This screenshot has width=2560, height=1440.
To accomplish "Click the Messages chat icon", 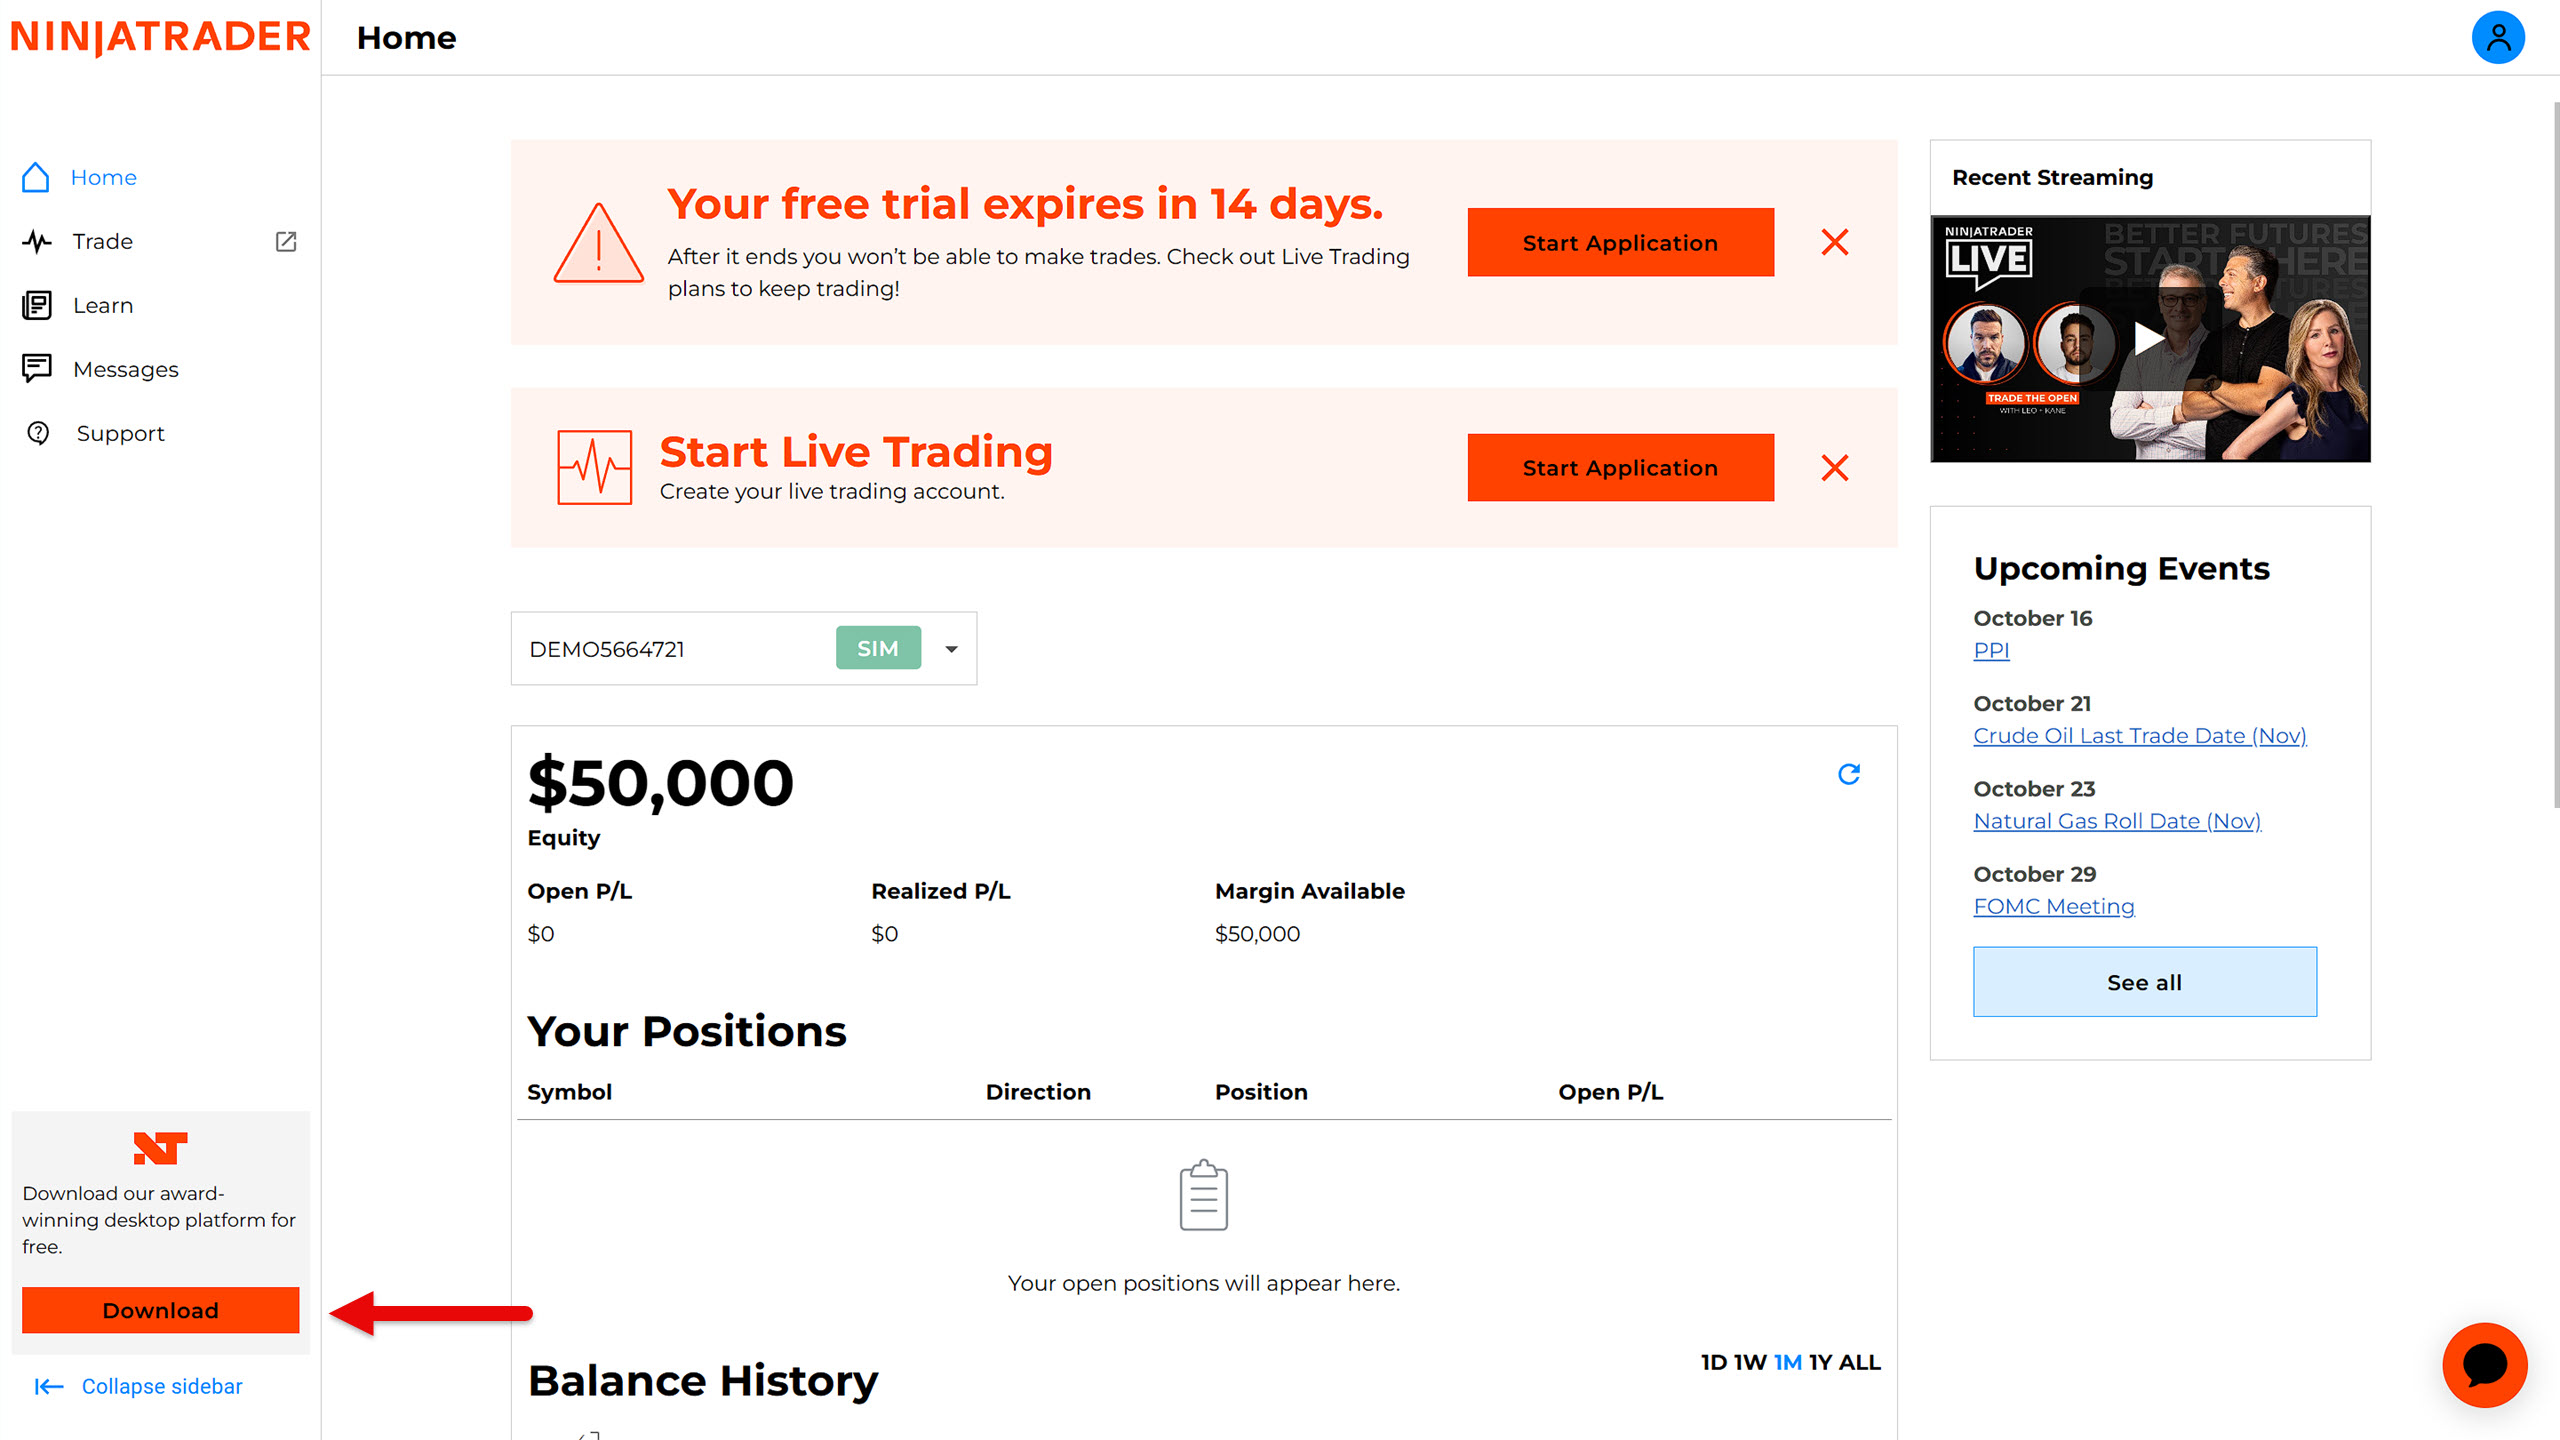I will (37, 369).
